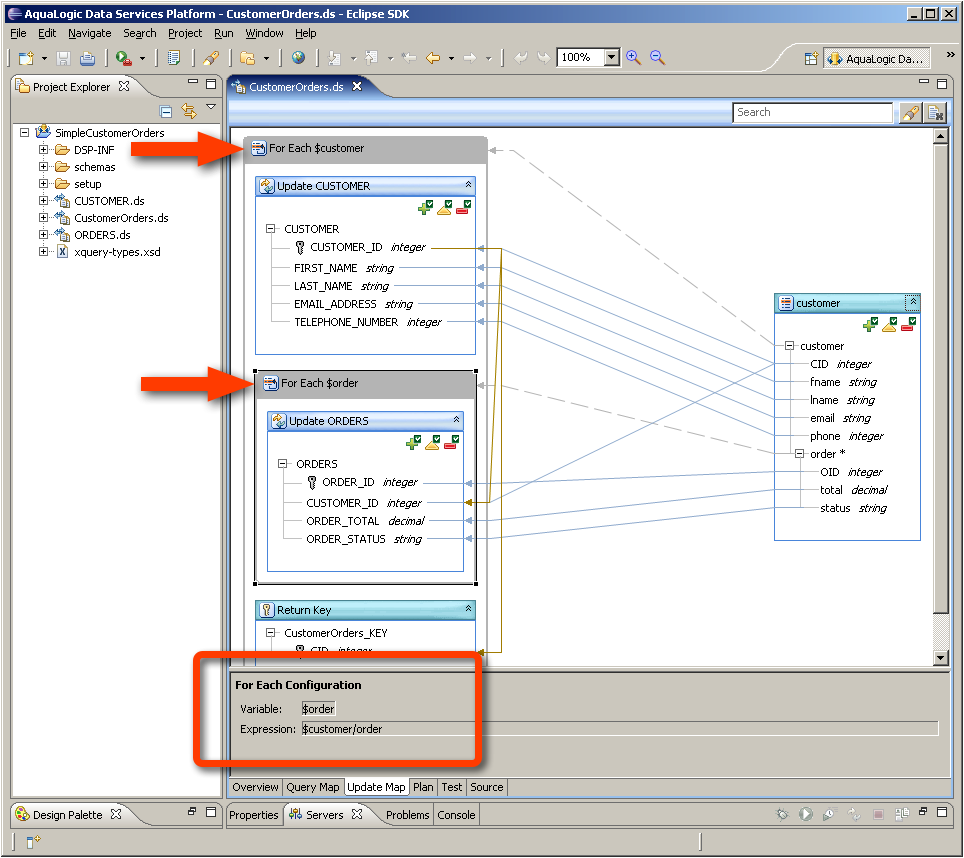Click in the Search input field
The width and height of the screenshot is (964, 858).
(x=812, y=112)
